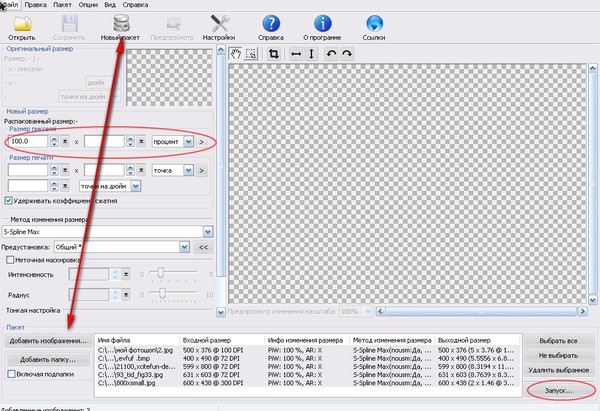600x411 pixels.
Task: Click the Предпросмотр toolbar icon
Action: click(x=173, y=24)
